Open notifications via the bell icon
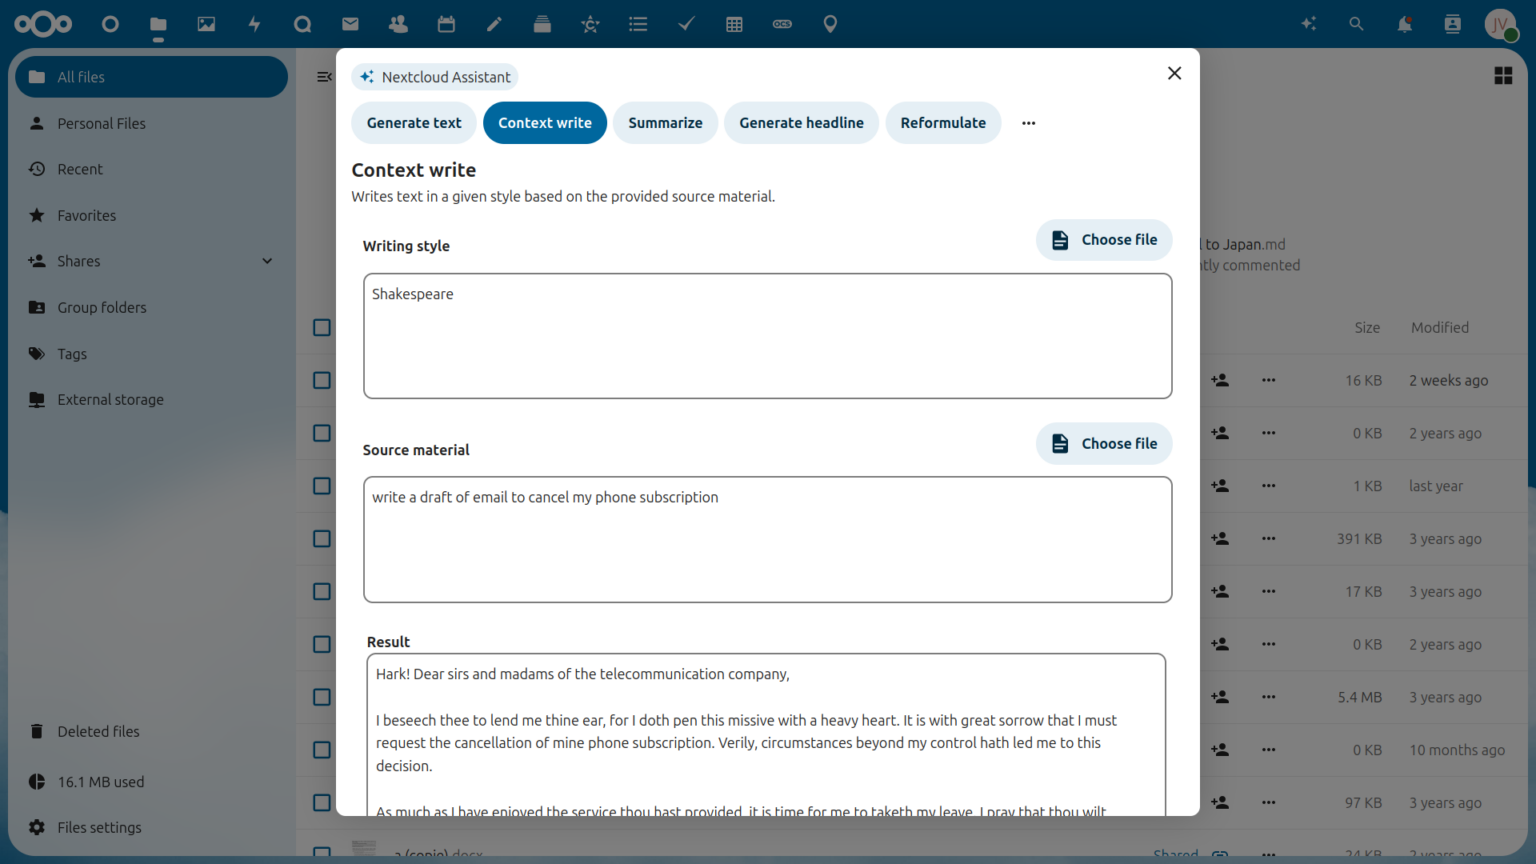 (x=1404, y=24)
